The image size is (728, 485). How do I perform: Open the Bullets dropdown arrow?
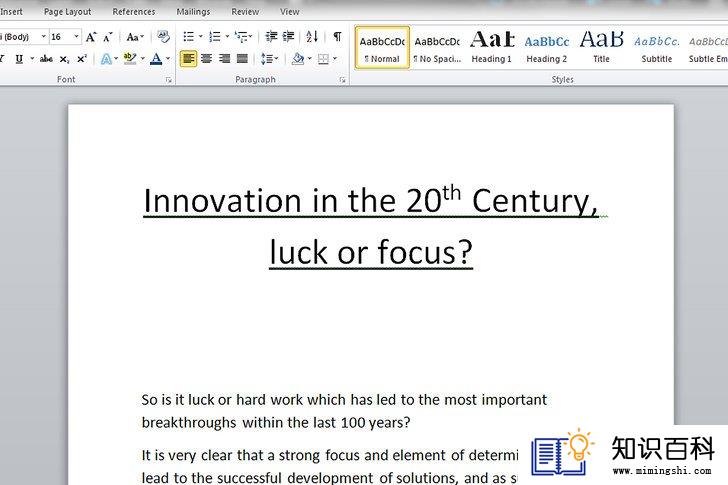click(201, 37)
